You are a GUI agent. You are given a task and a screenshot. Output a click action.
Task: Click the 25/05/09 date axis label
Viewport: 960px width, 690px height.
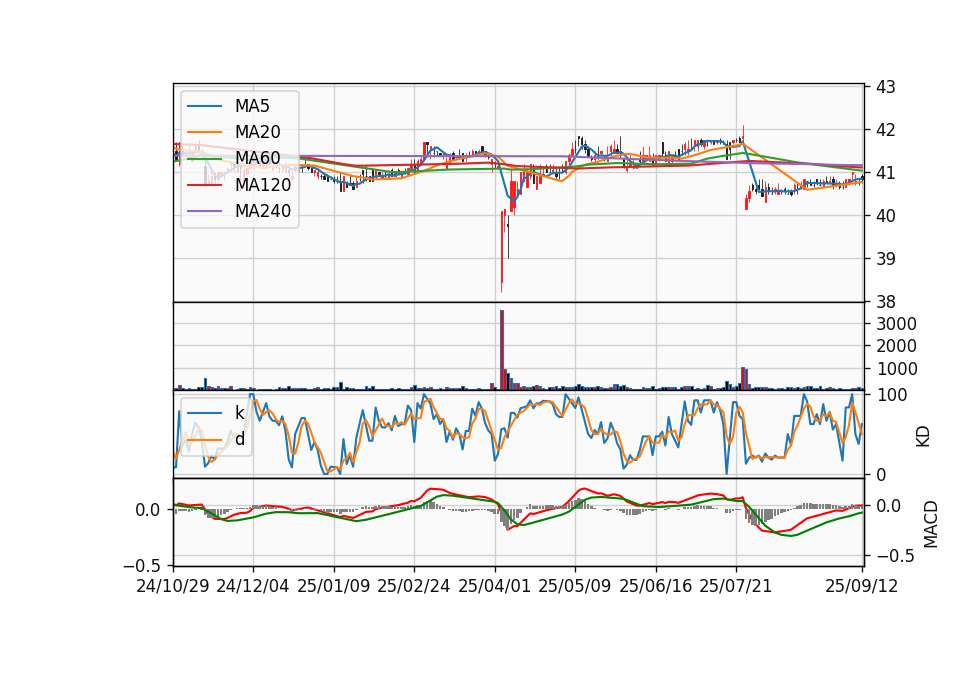(x=575, y=586)
